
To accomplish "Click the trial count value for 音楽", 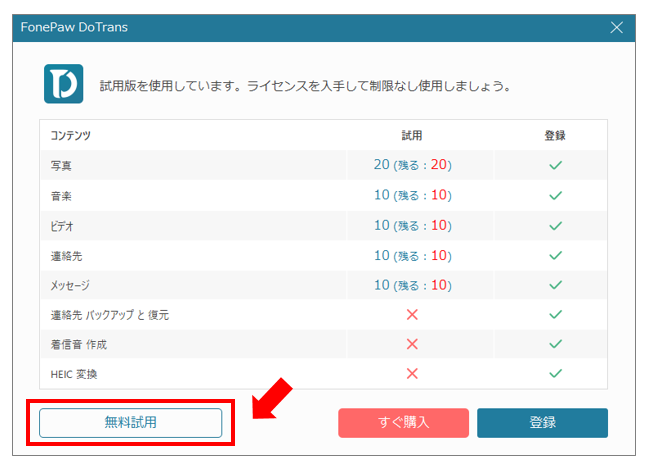I will click(413, 195).
